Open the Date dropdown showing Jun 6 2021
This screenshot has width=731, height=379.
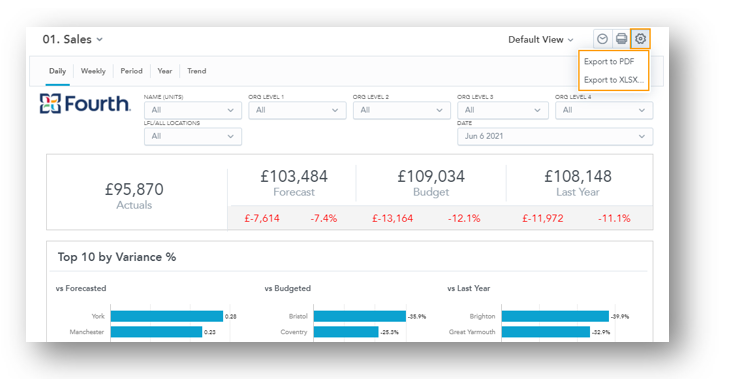(x=555, y=137)
